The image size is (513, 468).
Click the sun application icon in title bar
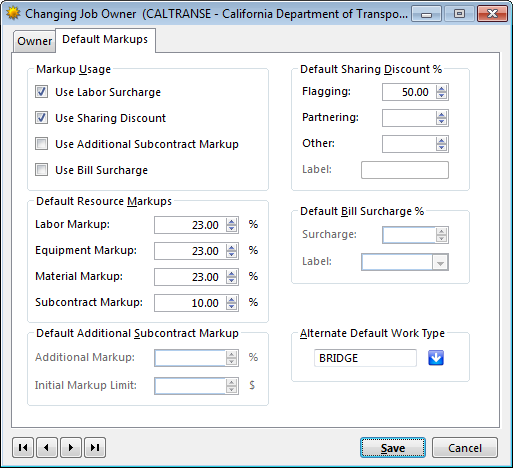pos(13,14)
